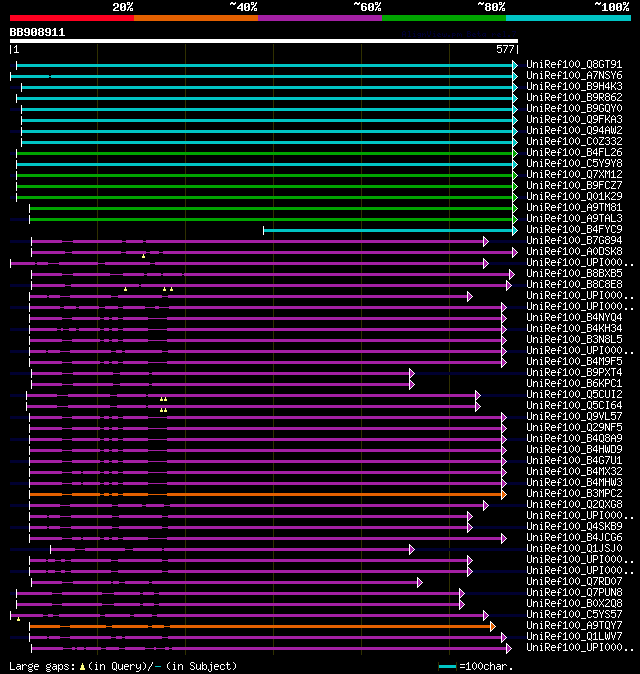Viewport: 640px width, 674px height.
Task: Open hit UniRef100_Q9FKA3
Action: click(574, 119)
